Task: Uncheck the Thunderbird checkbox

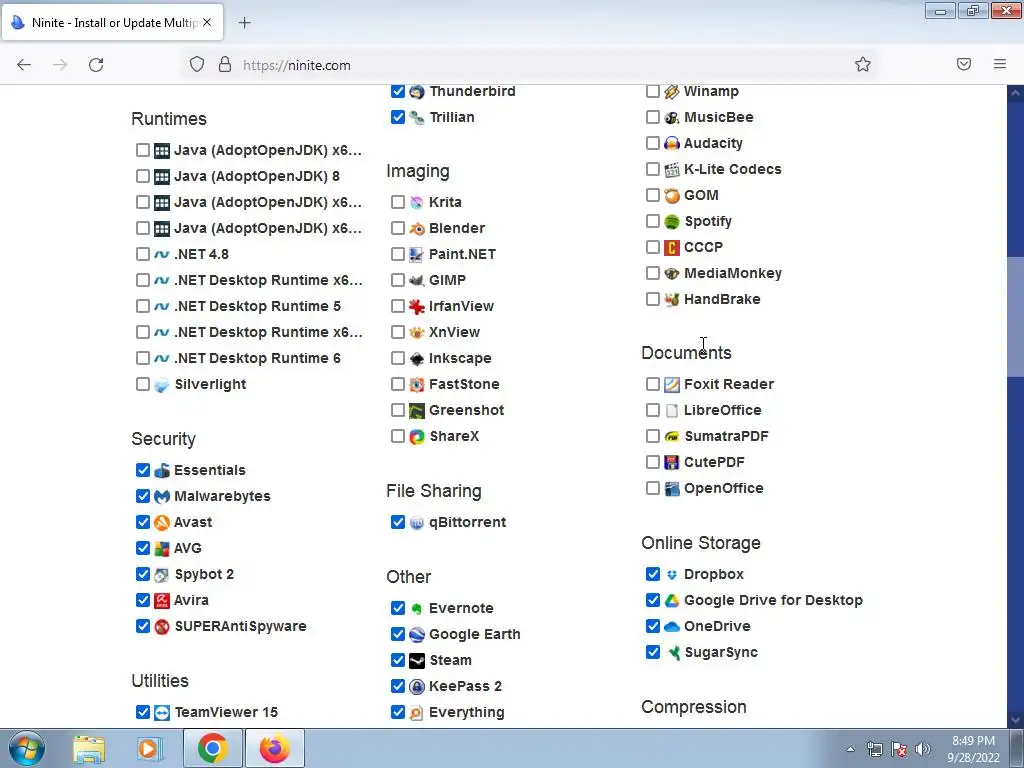Action: point(398,91)
